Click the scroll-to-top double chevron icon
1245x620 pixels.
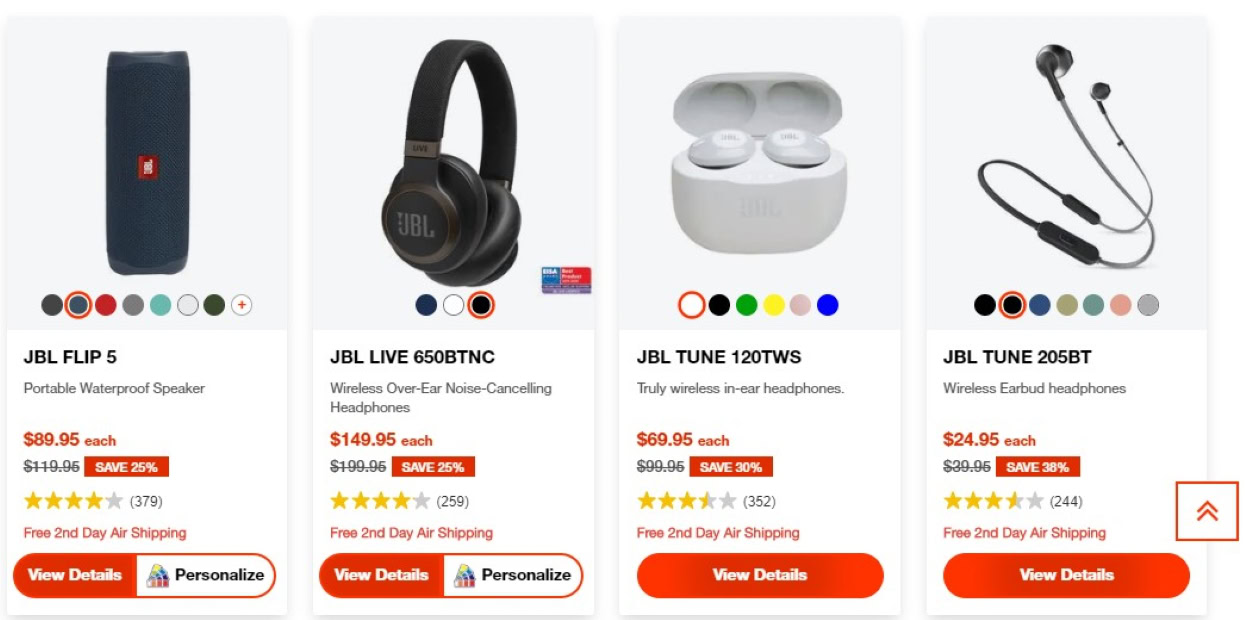tap(1207, 511)
